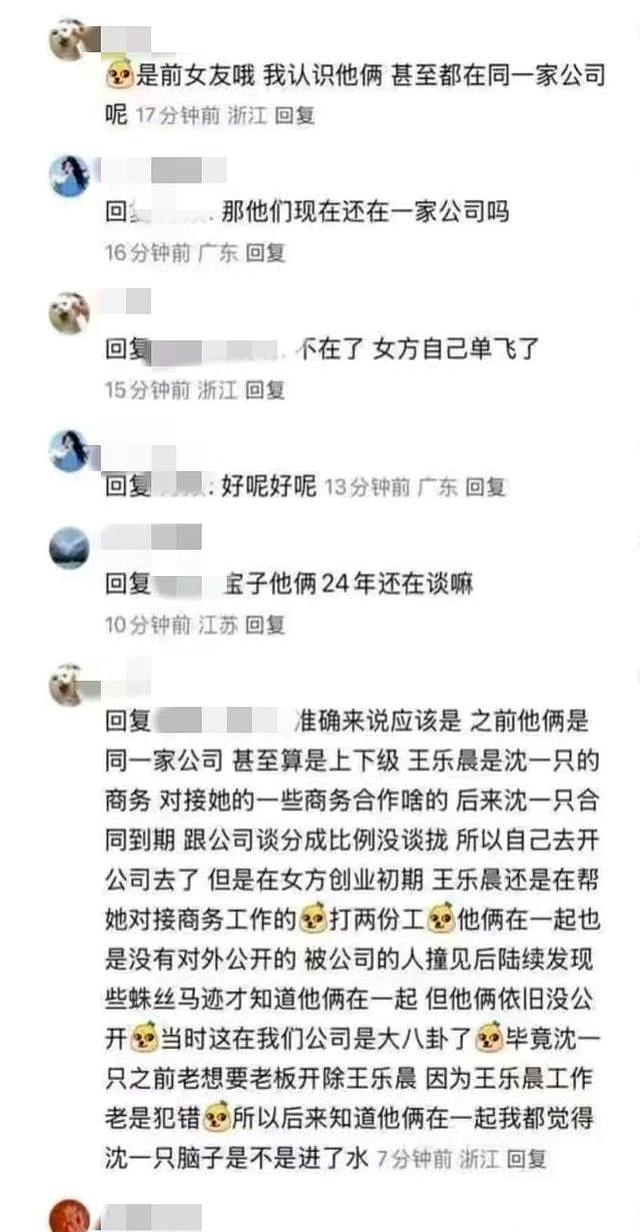Reply to the 15分钟前 浙江 comment
The height and width of the screenshot is (1232, 640).
[x=265, y=390]
